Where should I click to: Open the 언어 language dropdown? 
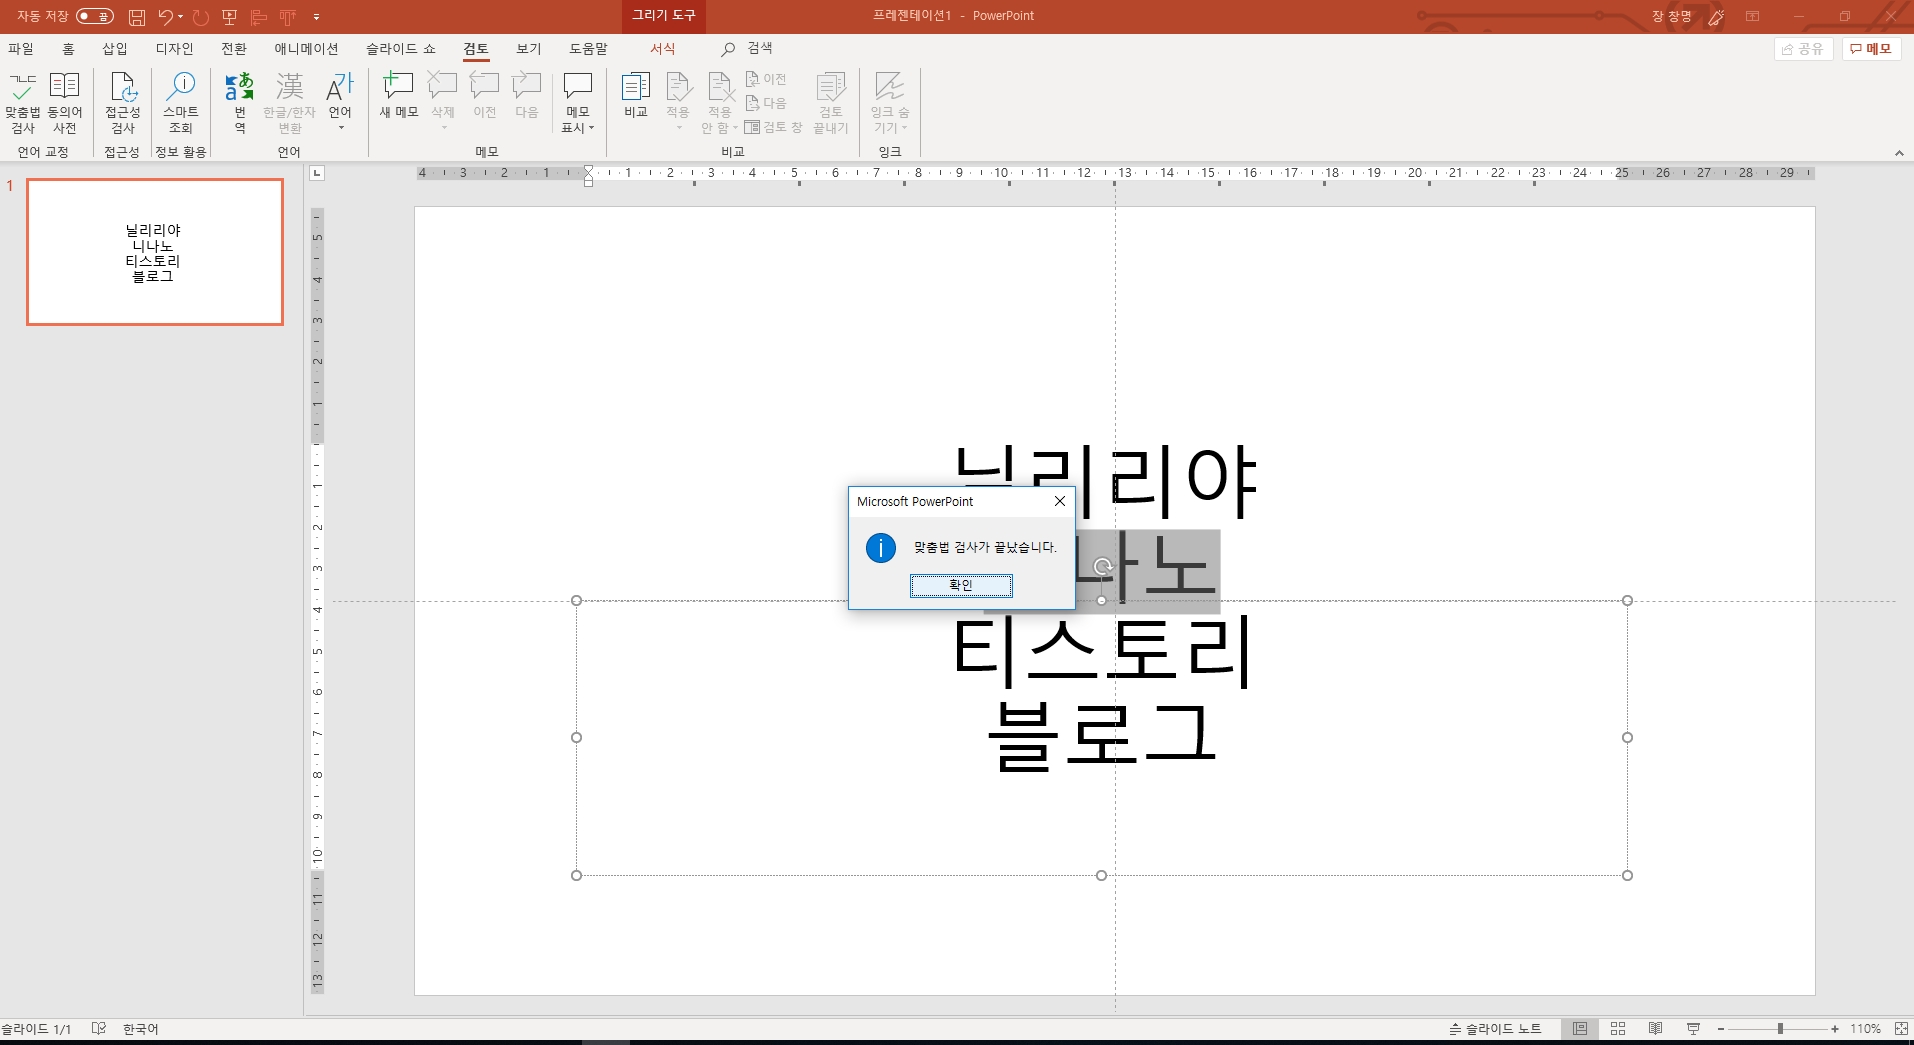[340, 103]
